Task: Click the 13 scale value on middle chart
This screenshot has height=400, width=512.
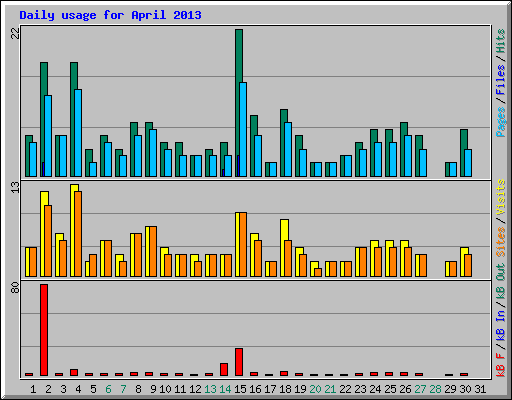Action: tap(16, 187)
